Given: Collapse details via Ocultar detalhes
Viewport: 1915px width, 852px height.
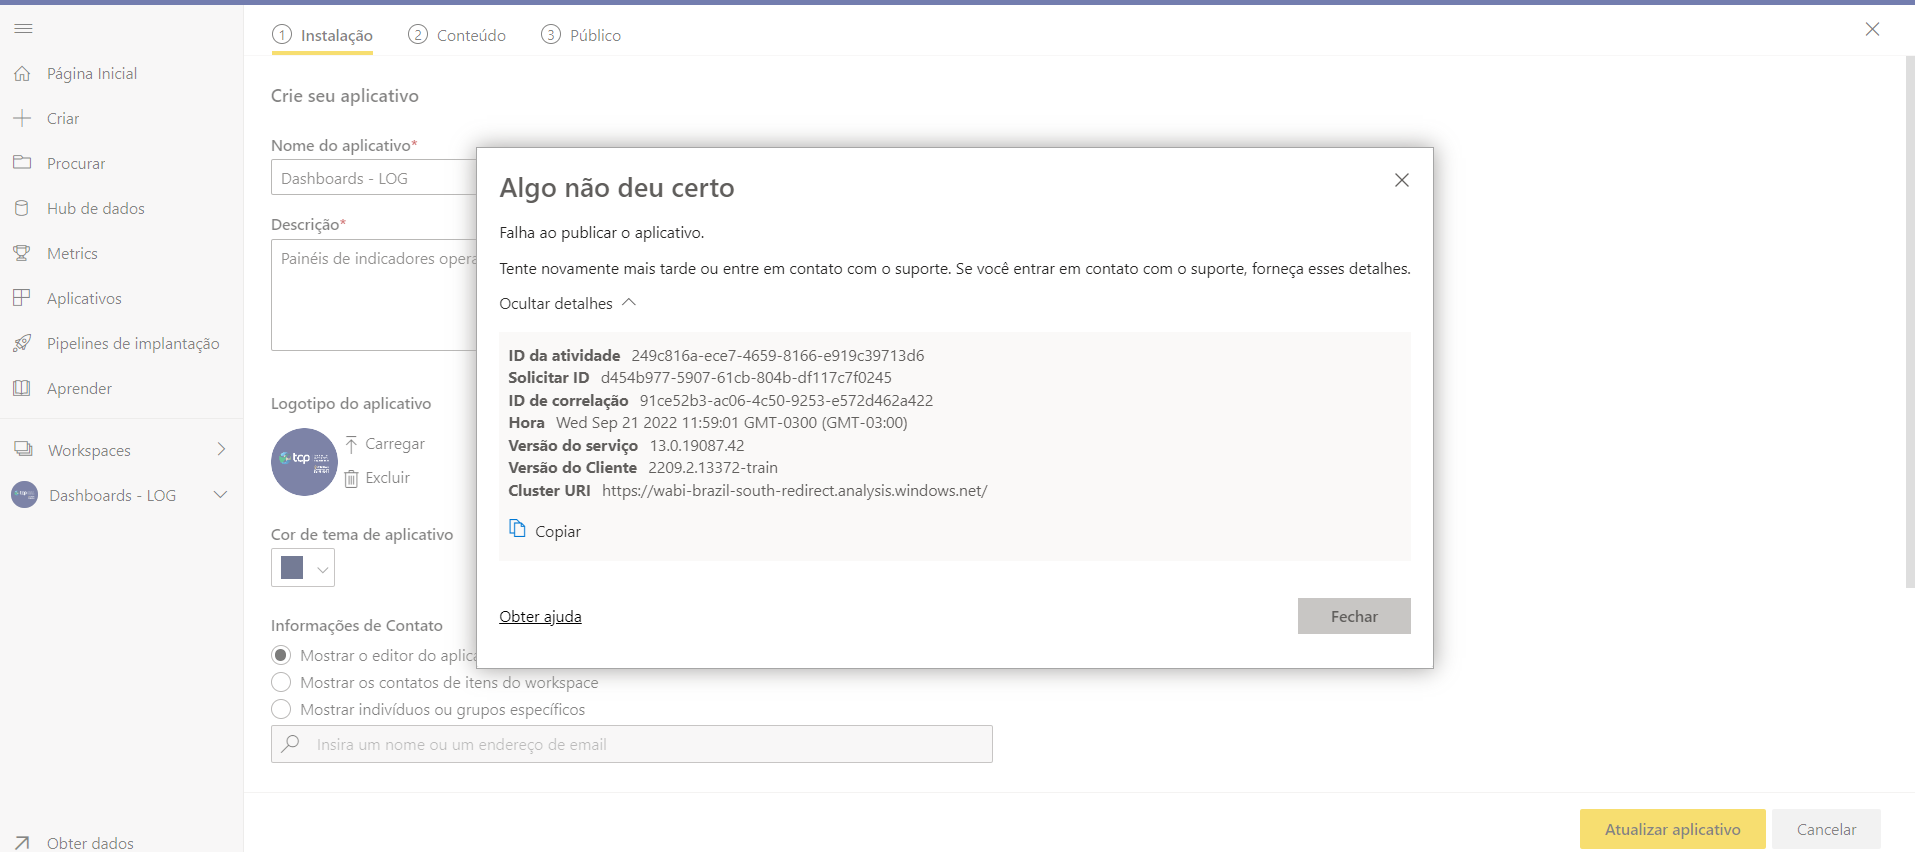Looking at the screenshot, I should pyautogui.click(x=567, y=303).
